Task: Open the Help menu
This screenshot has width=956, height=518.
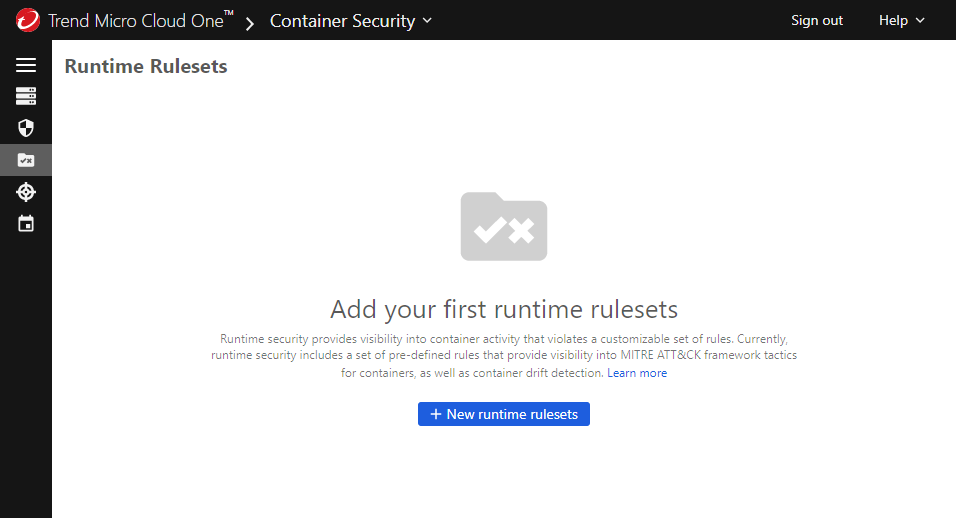Action: 893,20
